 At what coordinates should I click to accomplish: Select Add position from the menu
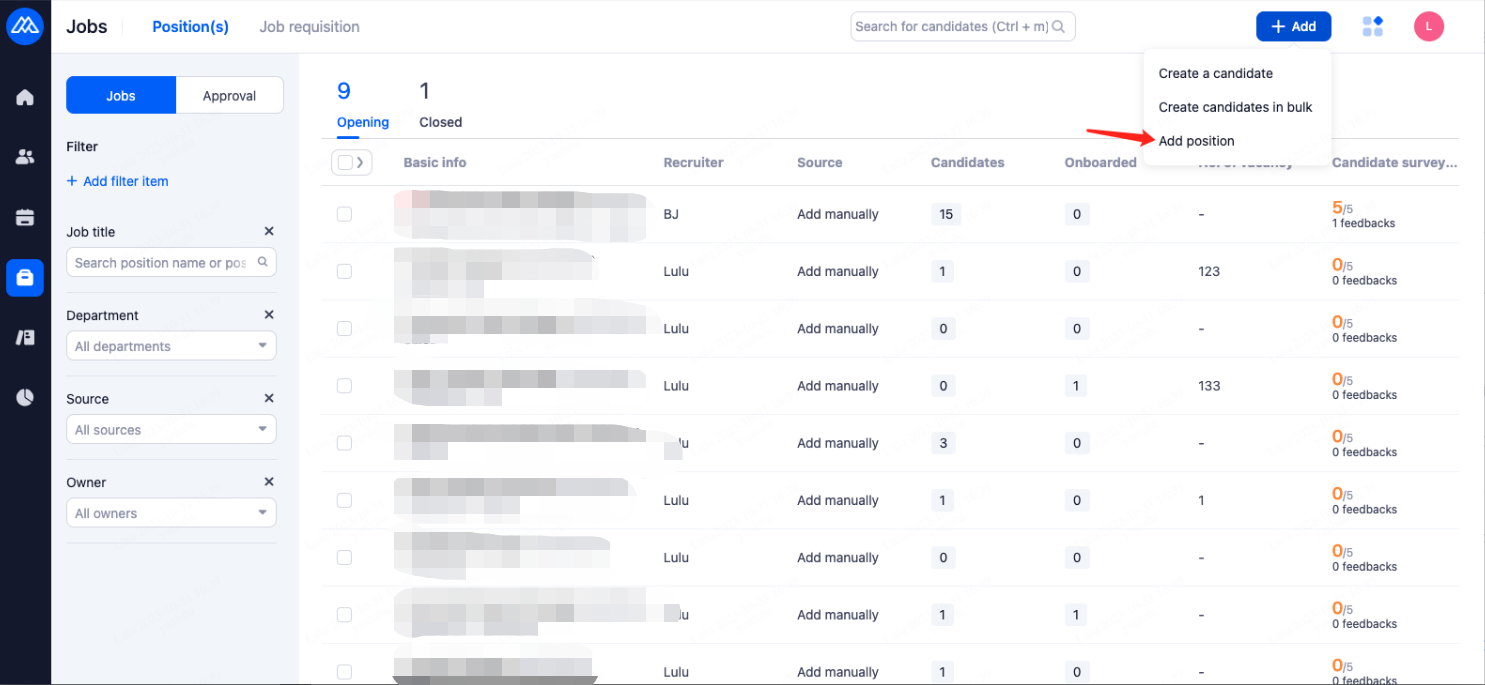tap(1196, 141)
